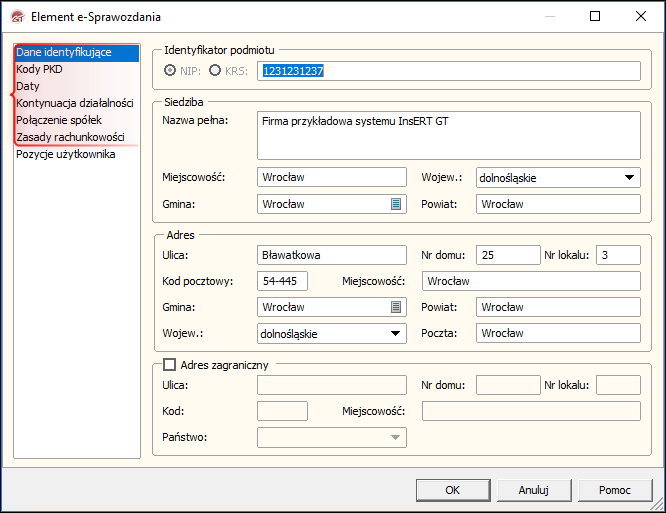Open help with Pomoc button

[615, 490]
